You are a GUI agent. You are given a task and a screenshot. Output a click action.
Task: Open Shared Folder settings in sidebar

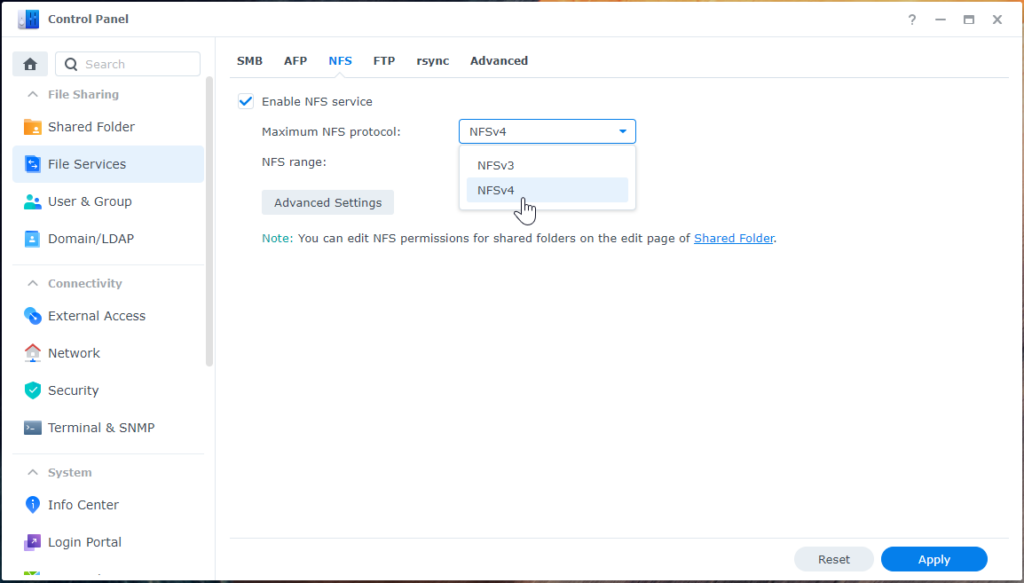tap(91, 126)
